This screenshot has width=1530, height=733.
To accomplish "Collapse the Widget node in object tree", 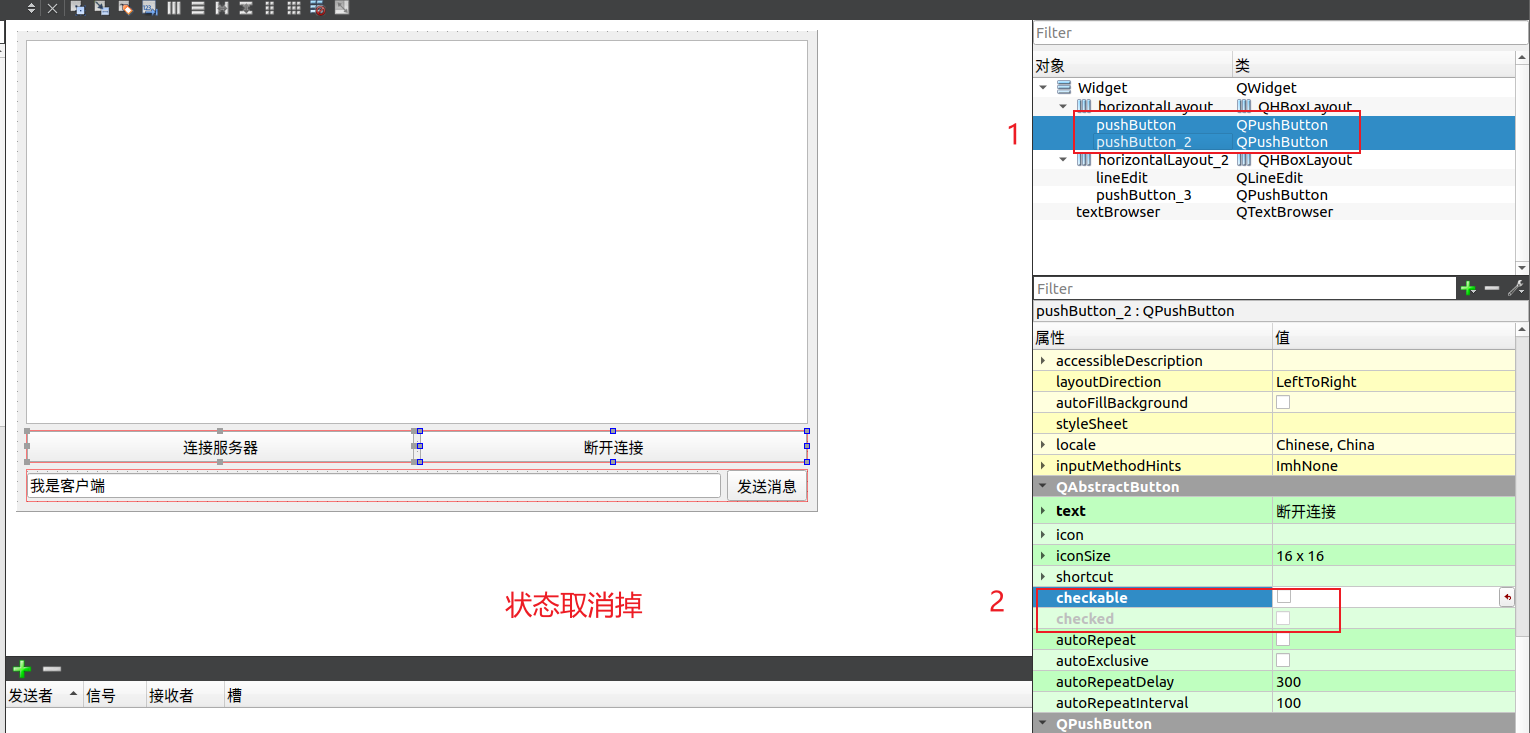I will pos(1044,88).
